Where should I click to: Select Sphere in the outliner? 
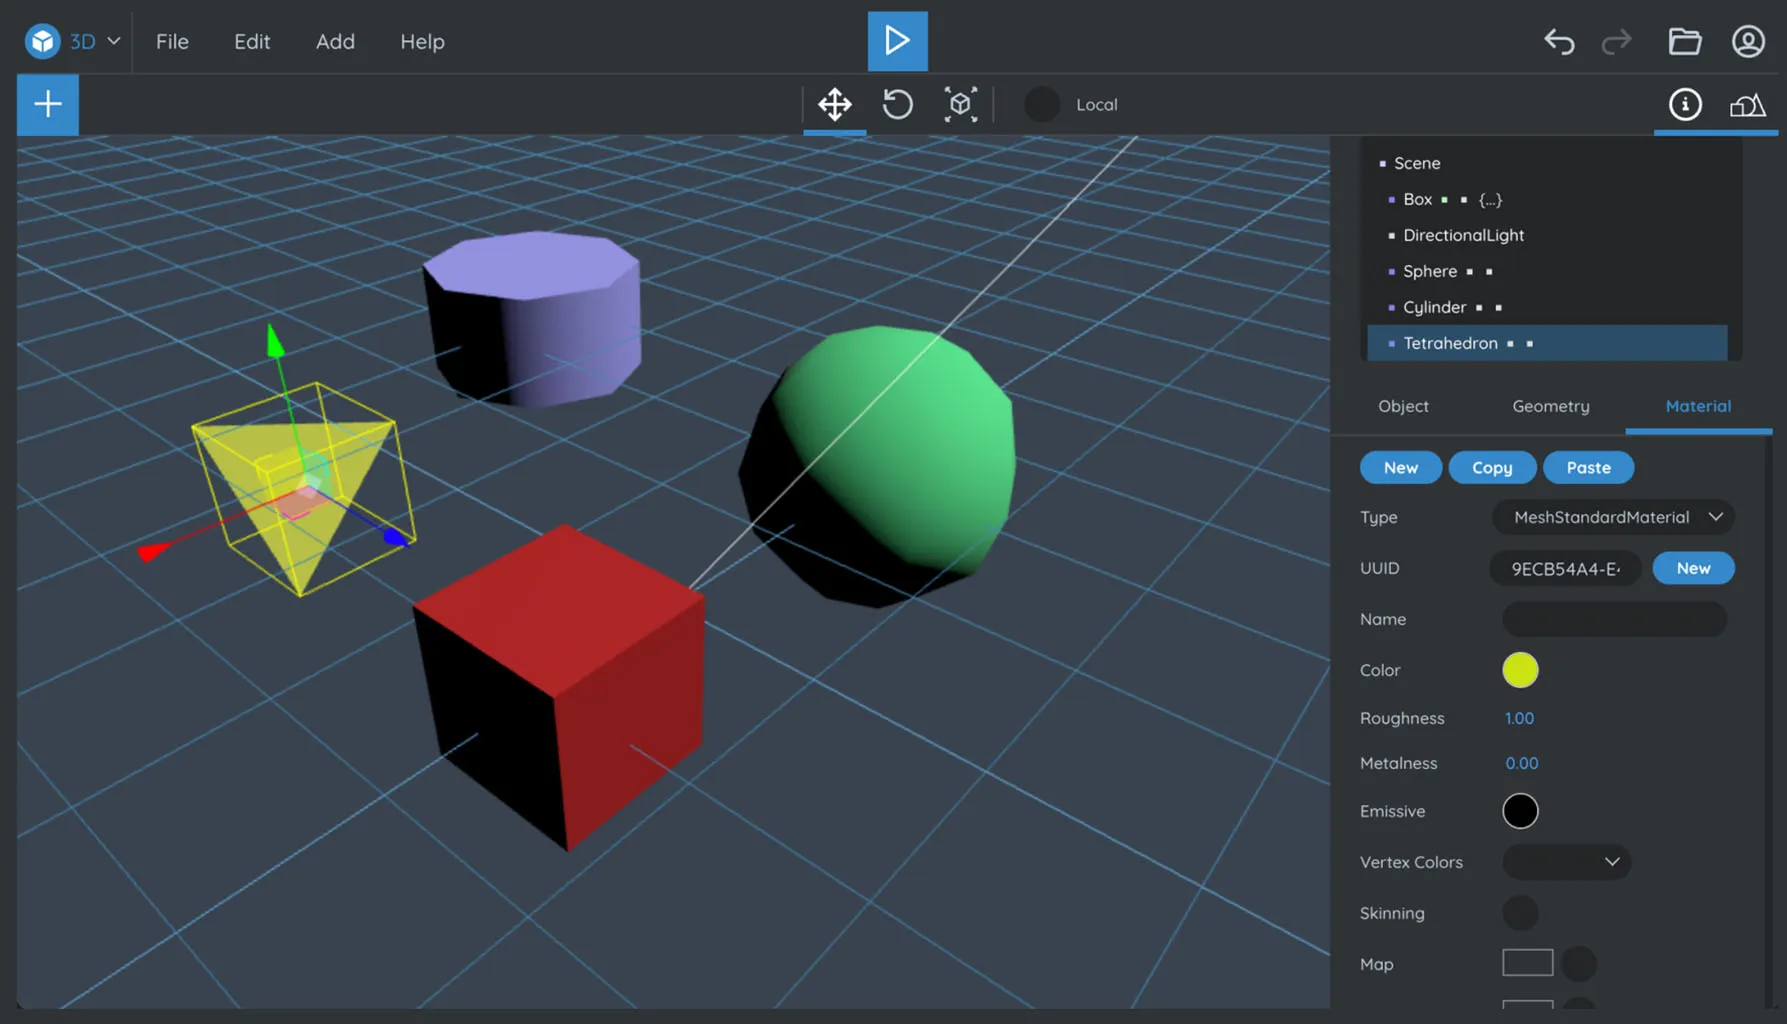(x=1429, y=271)
